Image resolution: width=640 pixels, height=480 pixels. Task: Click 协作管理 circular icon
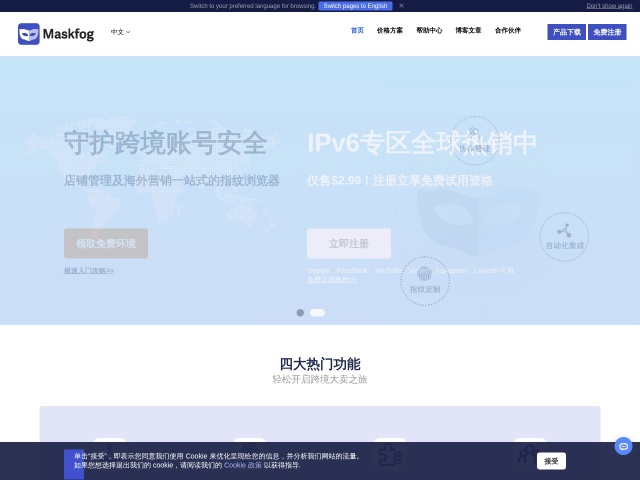tap(474, 140)
